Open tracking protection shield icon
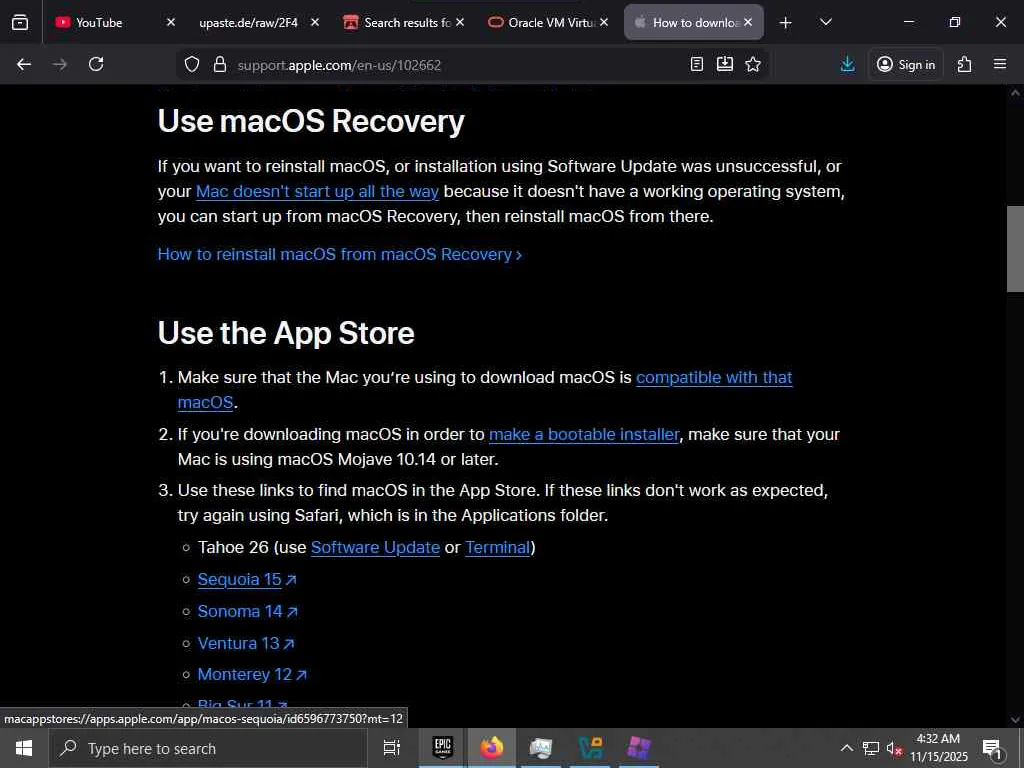 pos(191,64)
